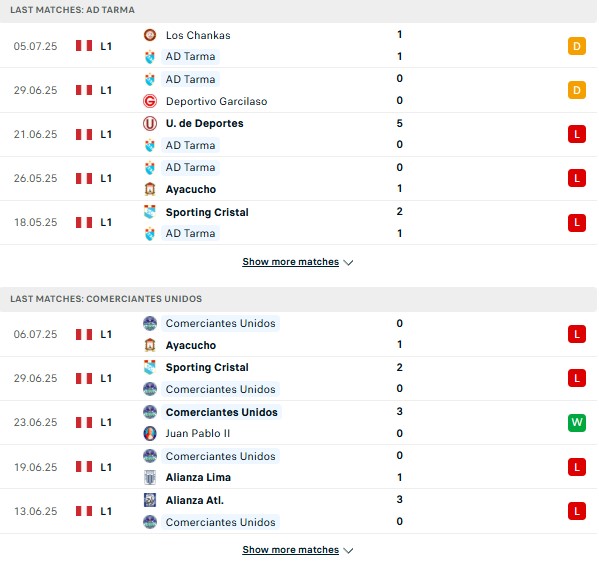Image resolution: width=599 pixels, height=567 pixels.
Task: Click the Los Chankas team crest icon
Action: 150,35
